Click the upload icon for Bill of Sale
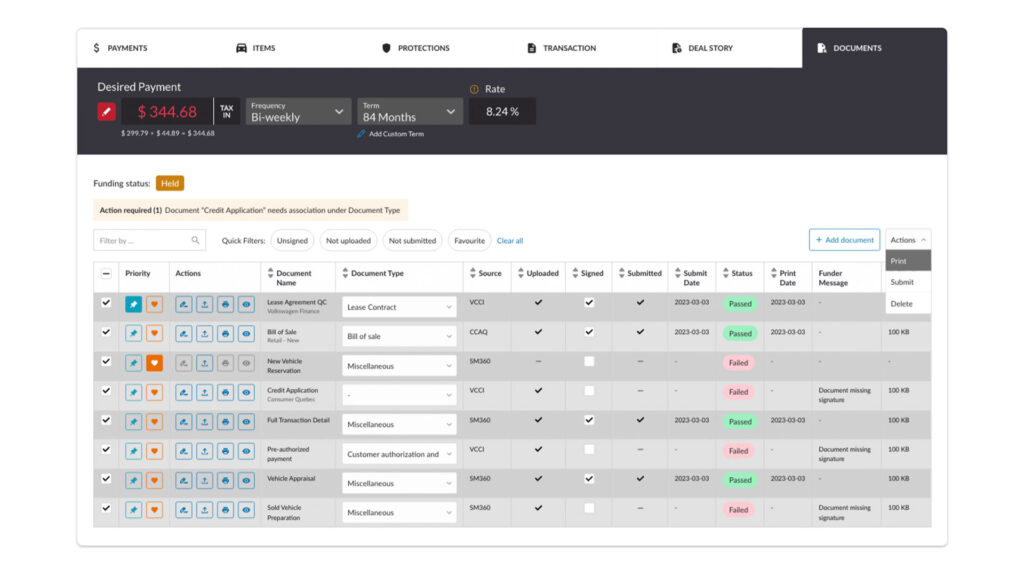 204,334
